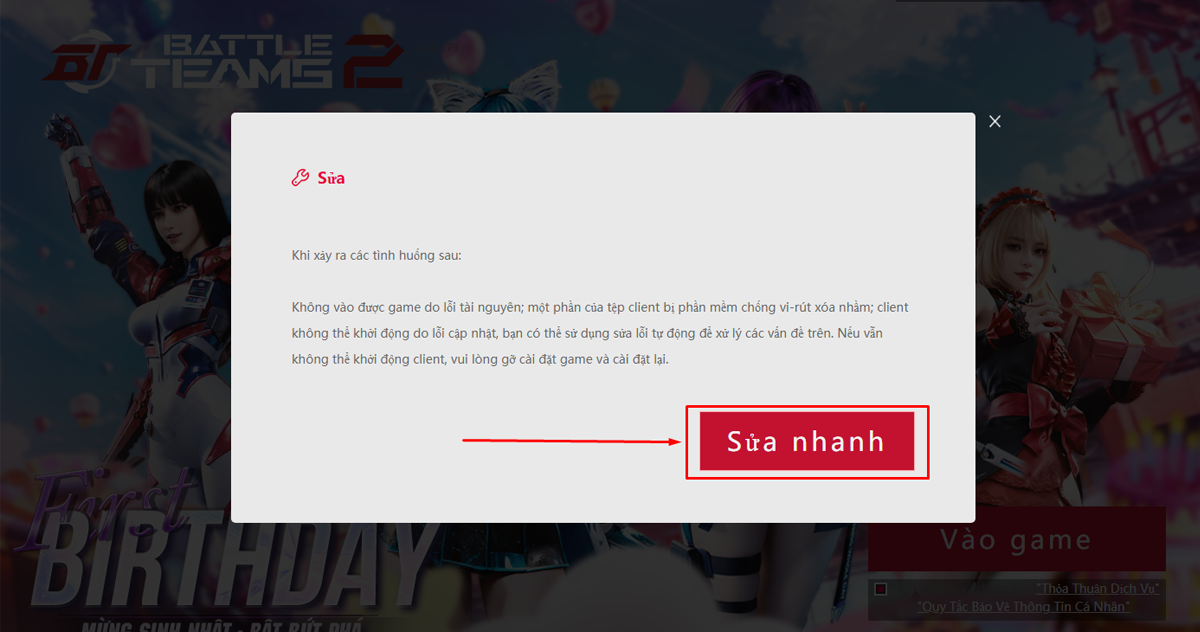Viewport: 1200px width, 632px height.
Task: Click the repair description paragraph
Action: point(600,333)
